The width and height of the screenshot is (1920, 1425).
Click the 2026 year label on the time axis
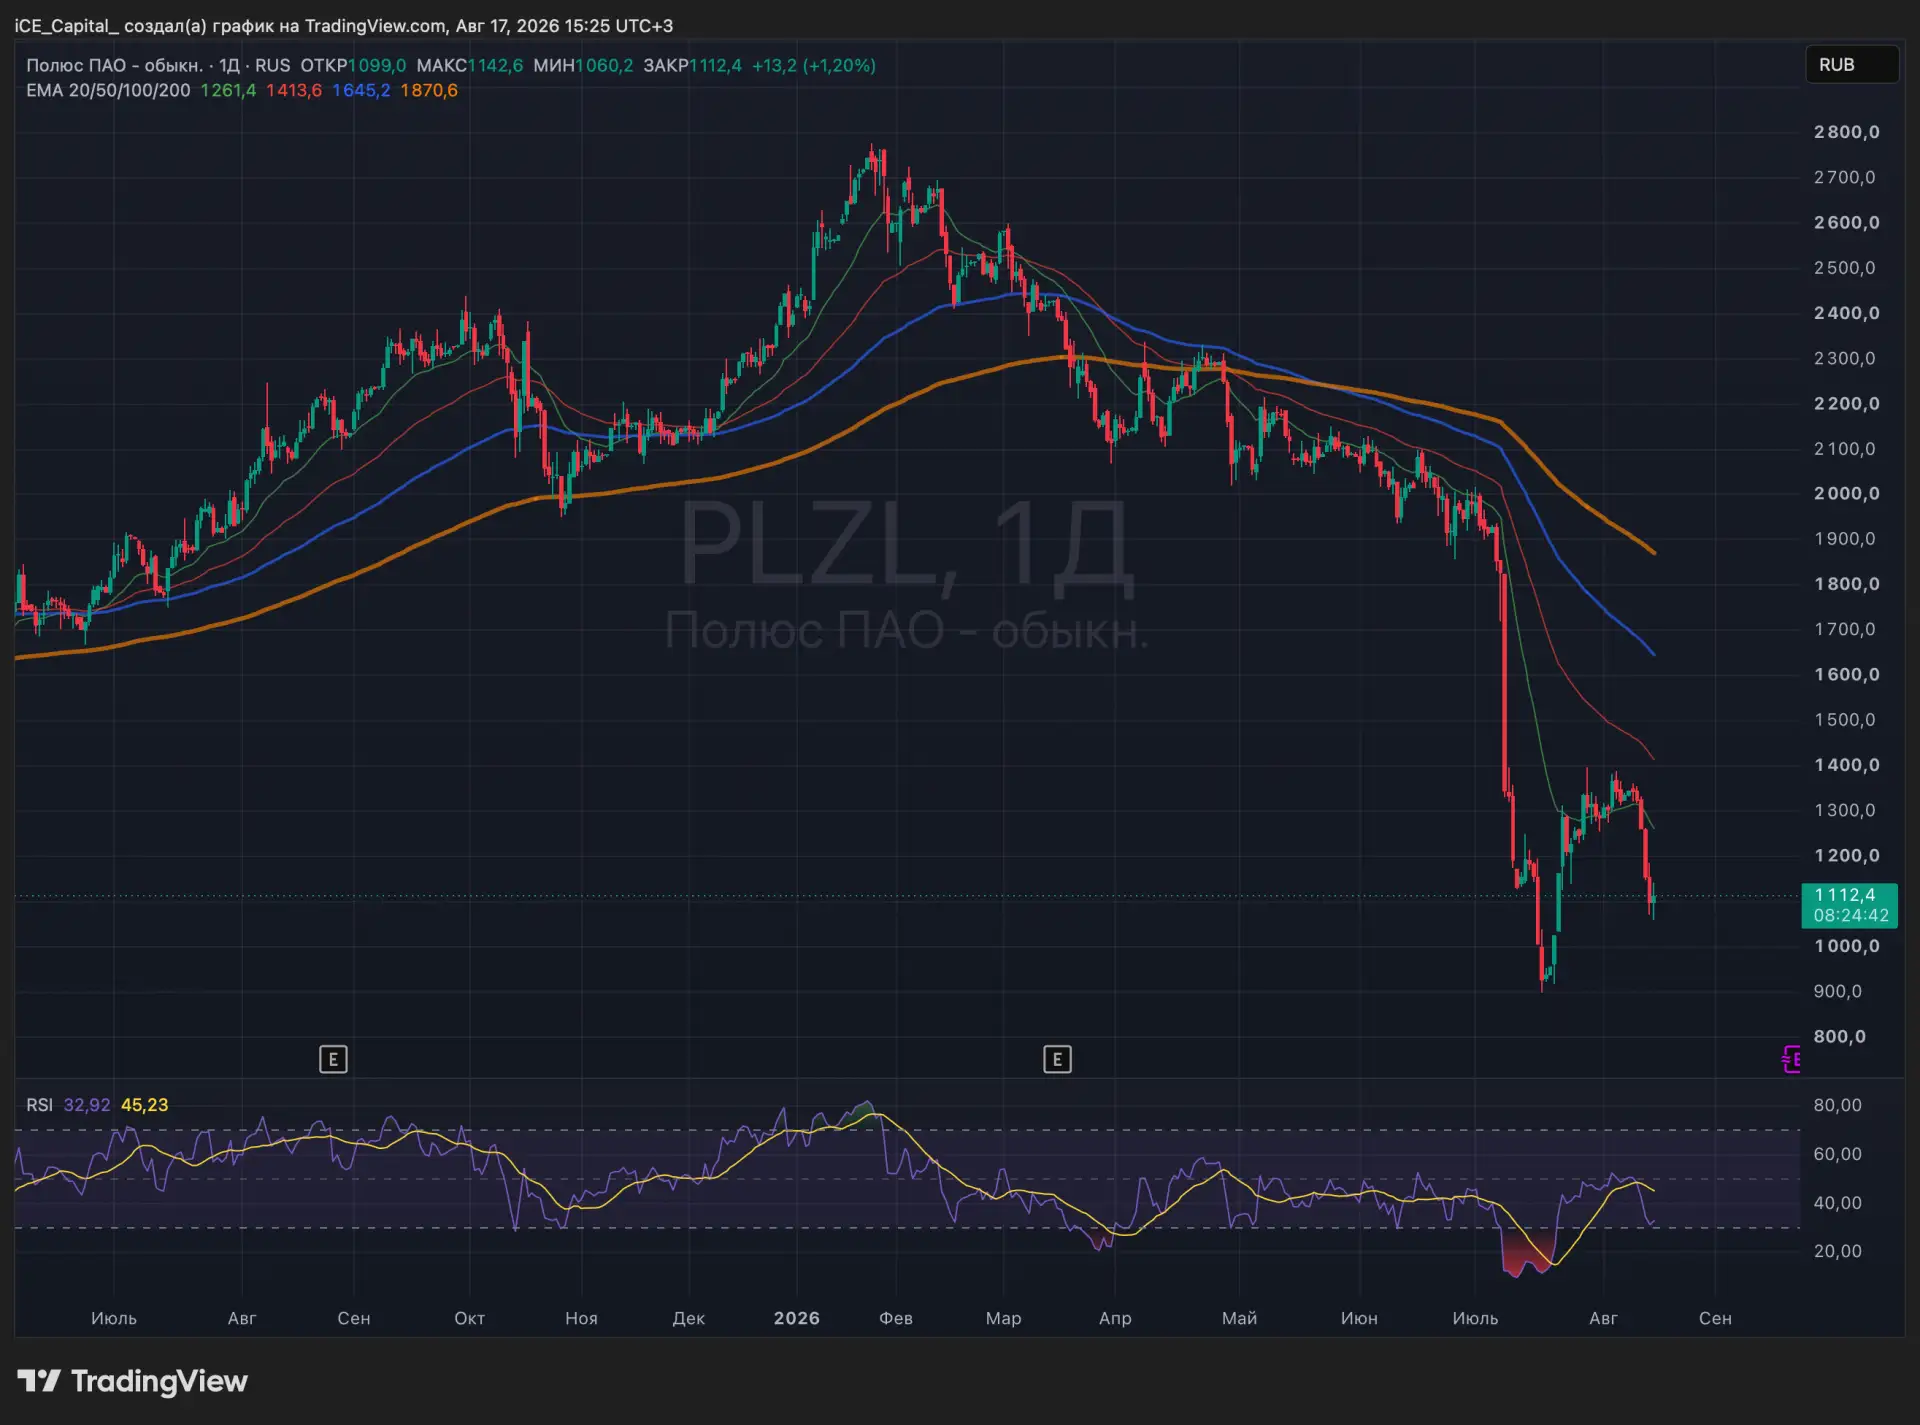[x=797, y=1318]
